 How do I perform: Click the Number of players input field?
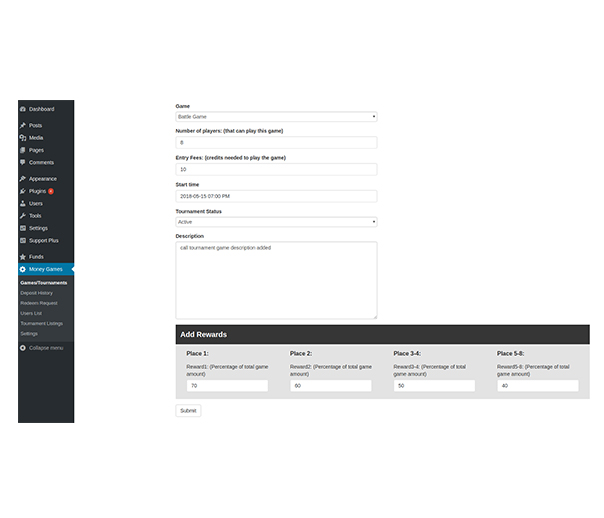pos(276,143)
